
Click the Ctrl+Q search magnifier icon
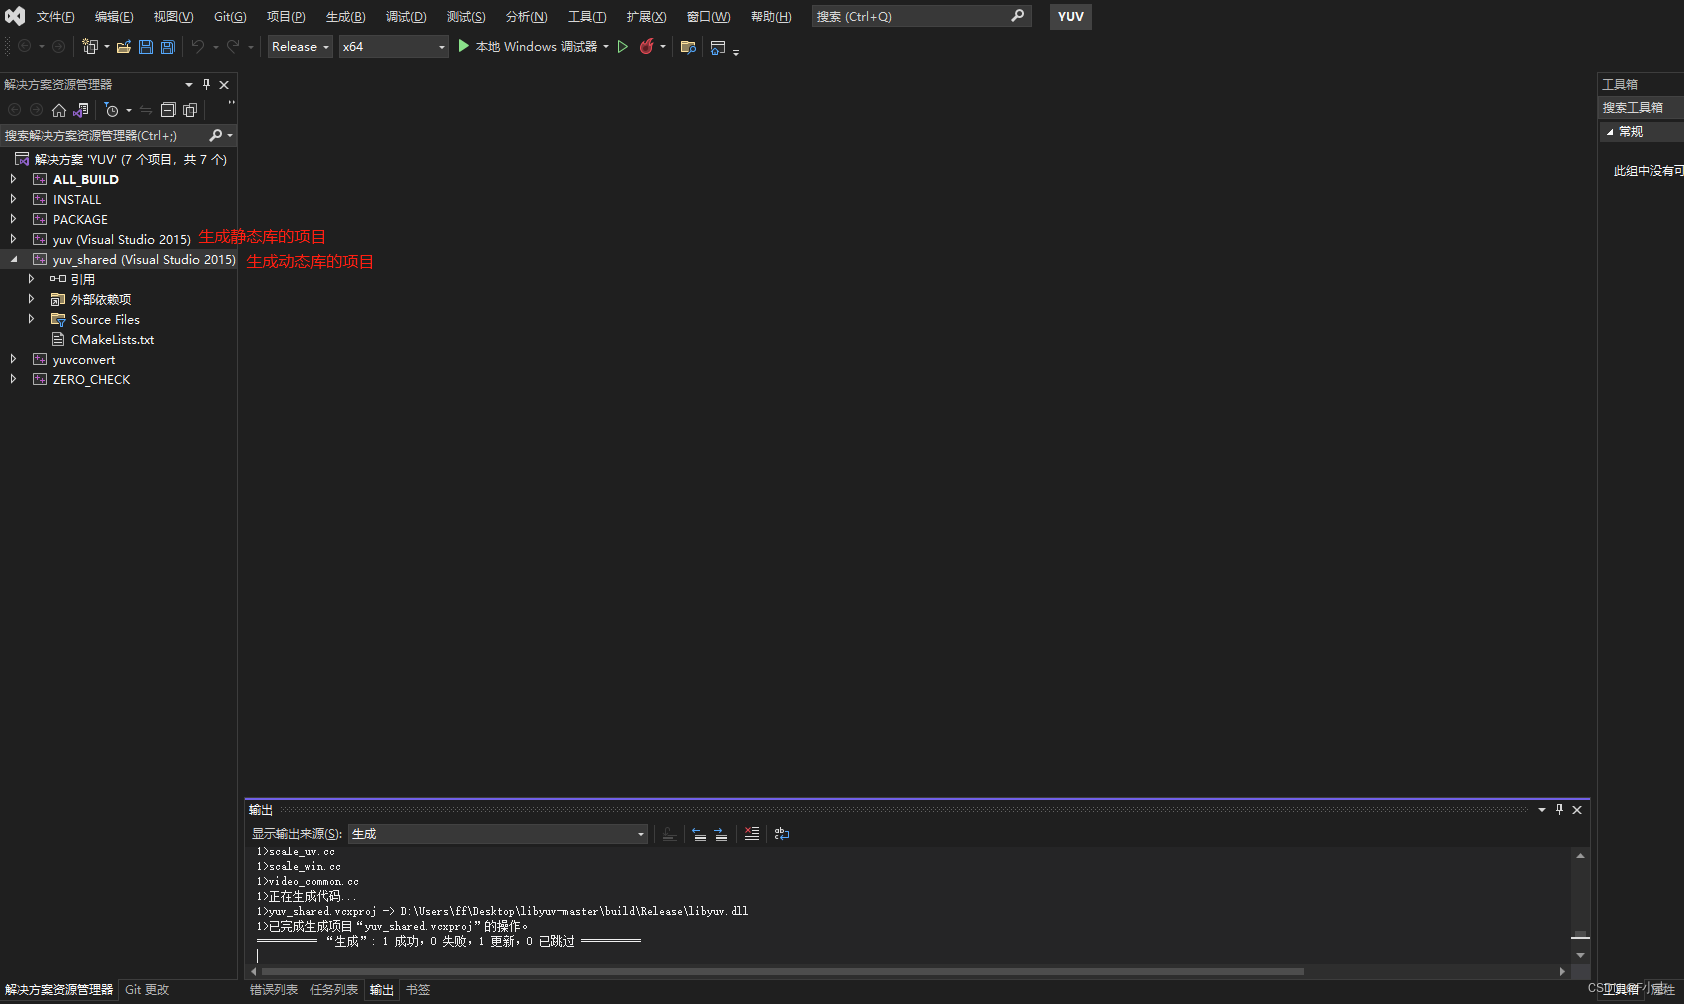(x=1018, y=16)
